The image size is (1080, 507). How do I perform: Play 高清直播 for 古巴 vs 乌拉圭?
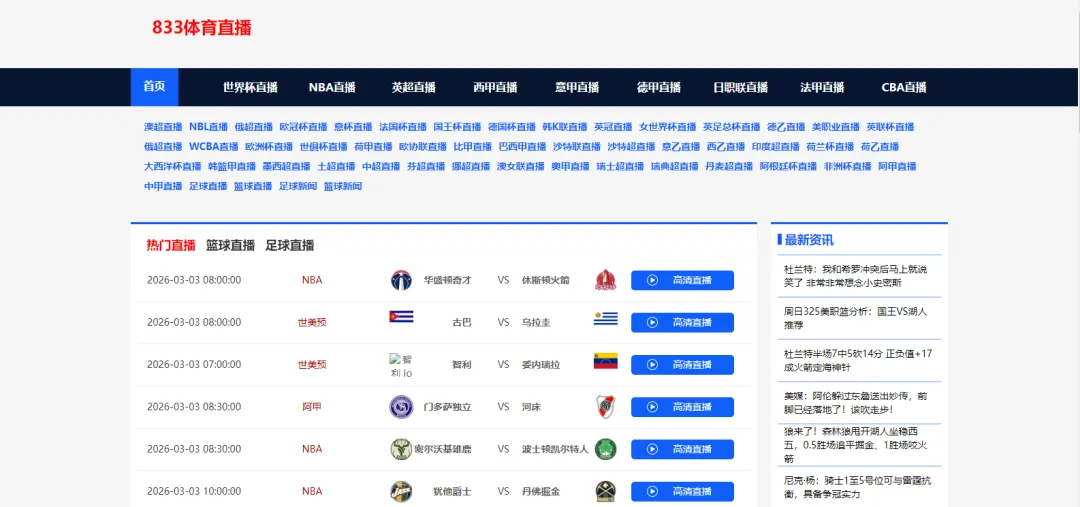click(682, 322)
